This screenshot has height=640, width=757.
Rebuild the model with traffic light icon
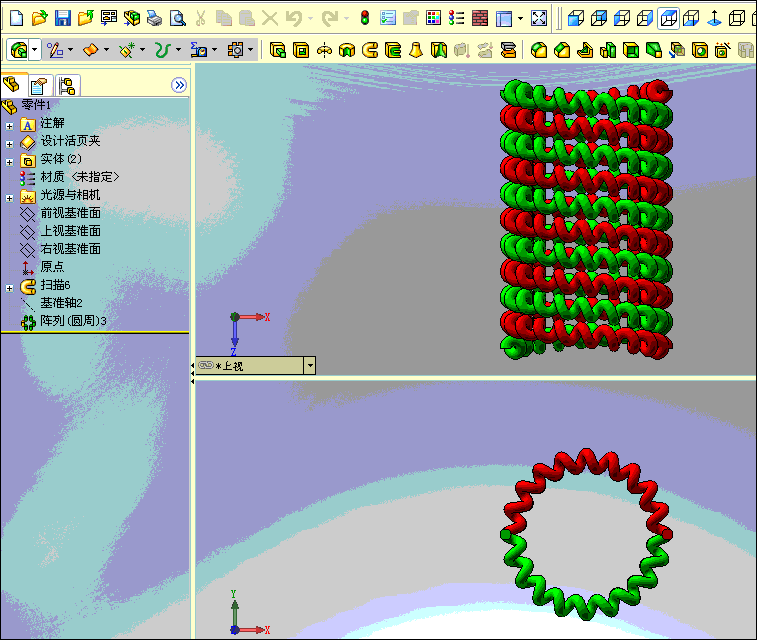[x=365, y=18]
